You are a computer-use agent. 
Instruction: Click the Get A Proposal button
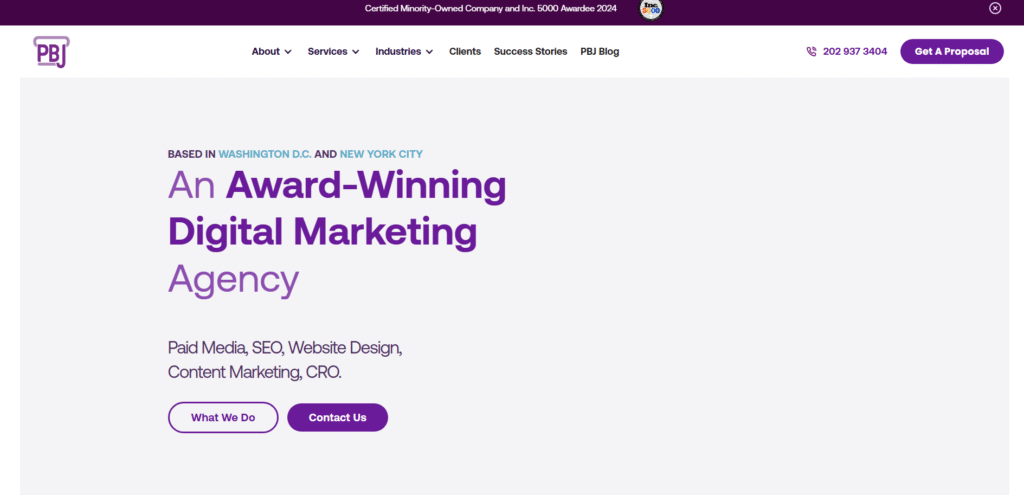point(952,52)
